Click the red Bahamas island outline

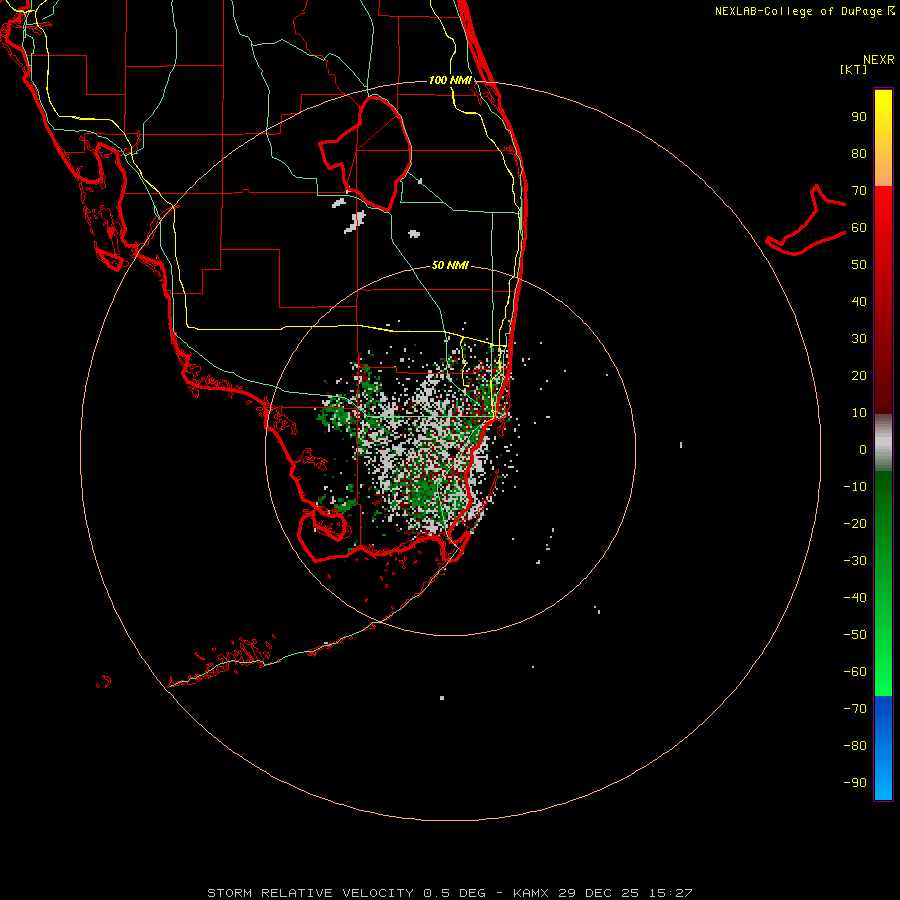(x=806, y=220)
